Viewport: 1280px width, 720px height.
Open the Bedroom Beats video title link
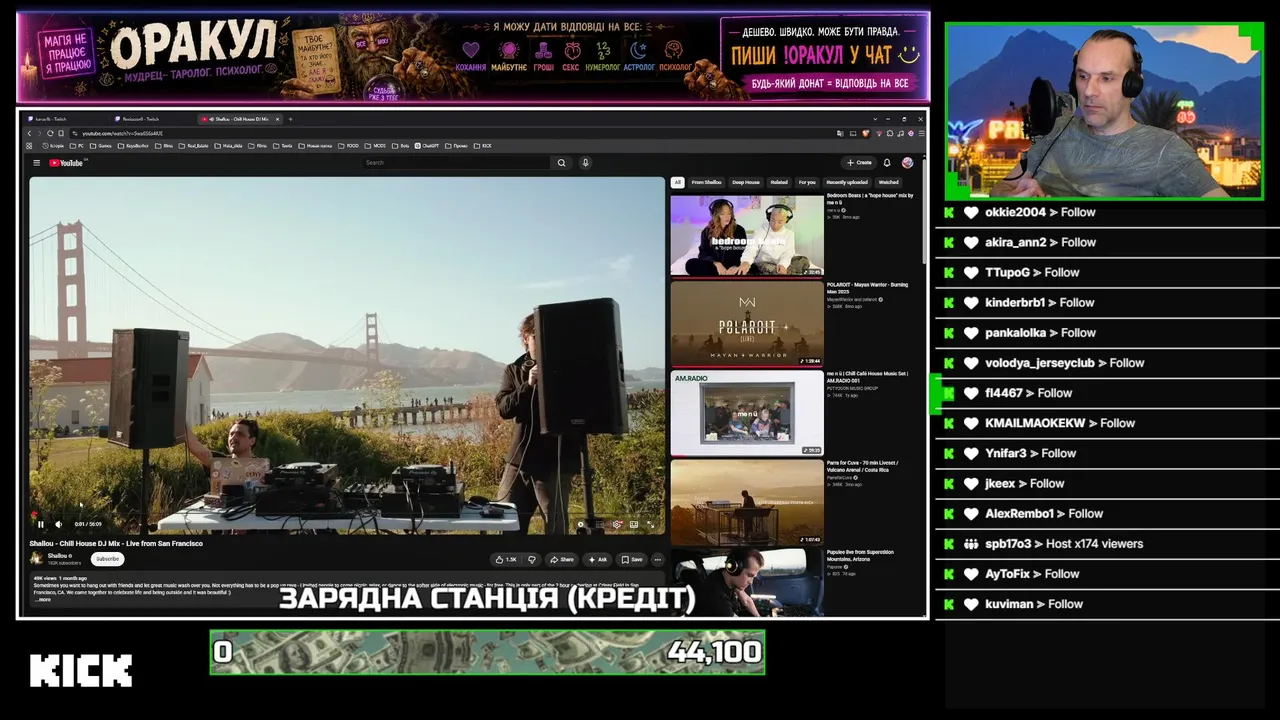(870, 199)
